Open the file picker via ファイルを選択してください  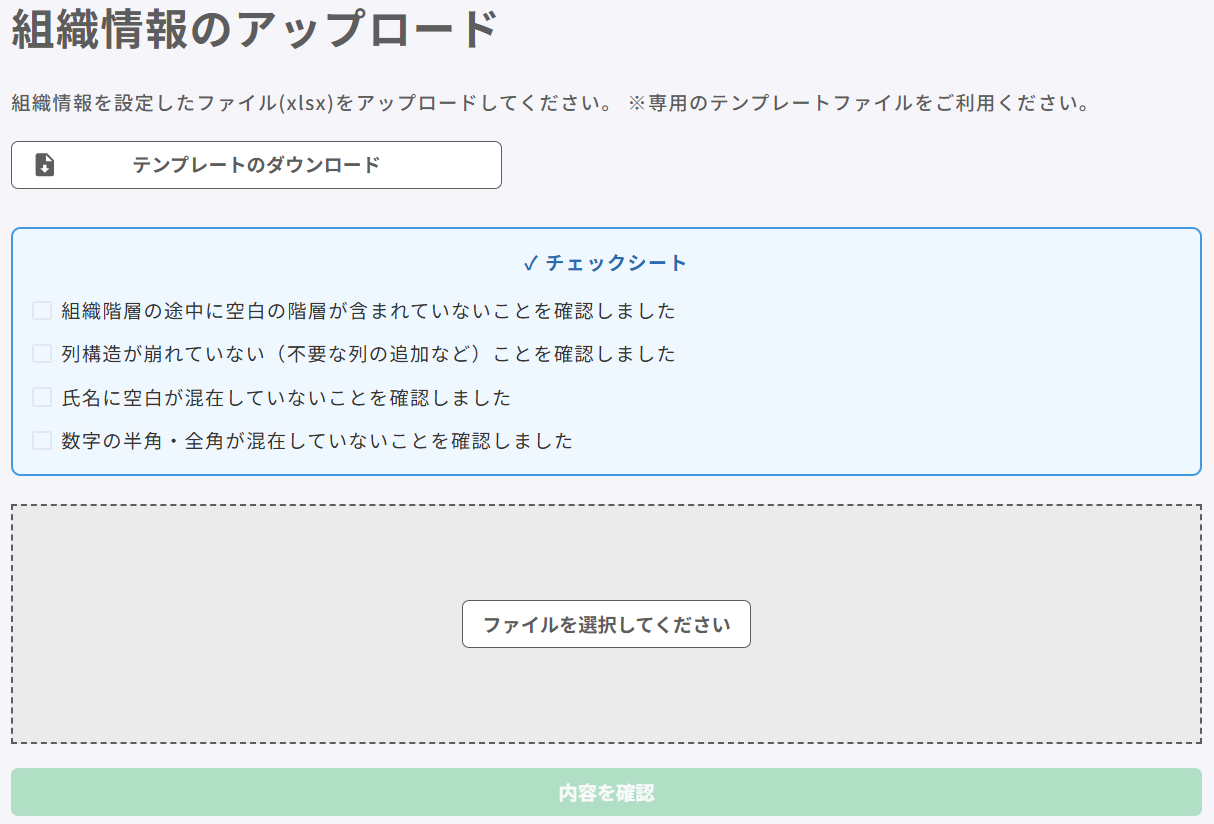pyautogui.click(x=606, y=624)
